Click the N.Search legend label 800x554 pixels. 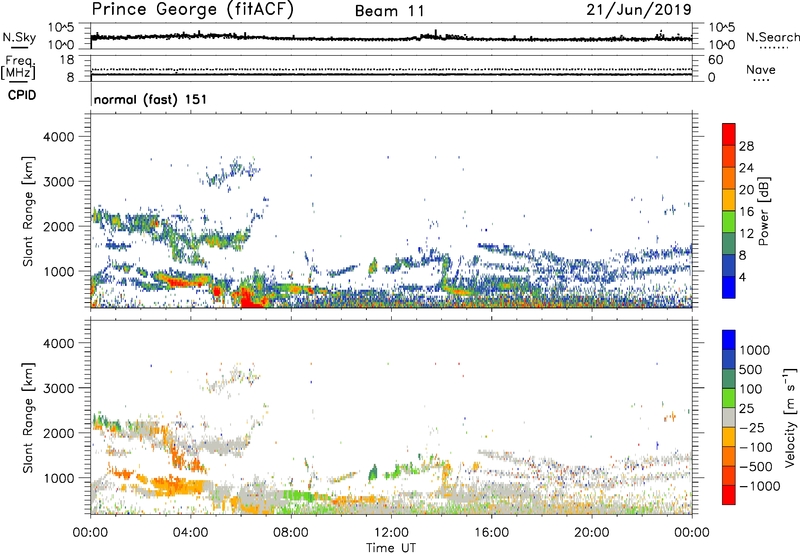point(772,37)
